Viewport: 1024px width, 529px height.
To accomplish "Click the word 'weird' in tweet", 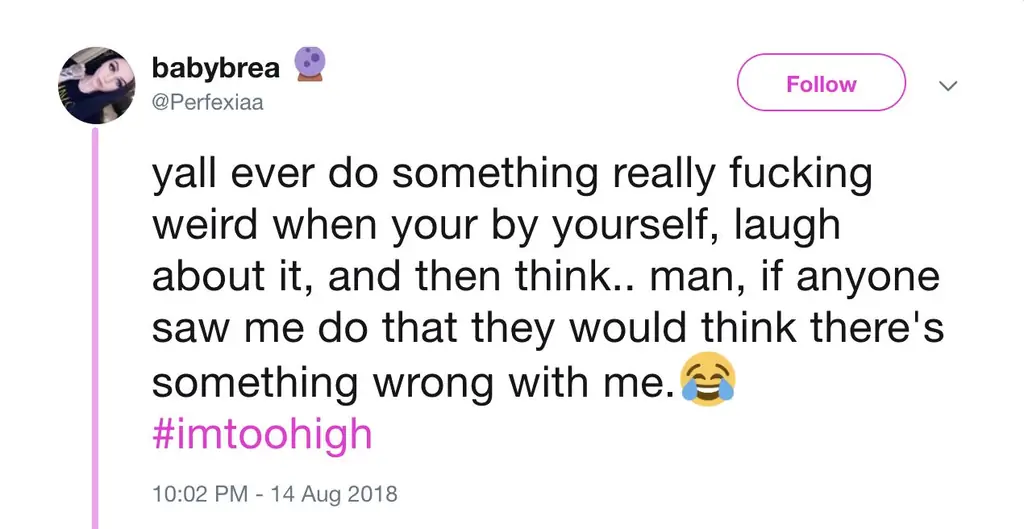I will click(x=206, y=225).
